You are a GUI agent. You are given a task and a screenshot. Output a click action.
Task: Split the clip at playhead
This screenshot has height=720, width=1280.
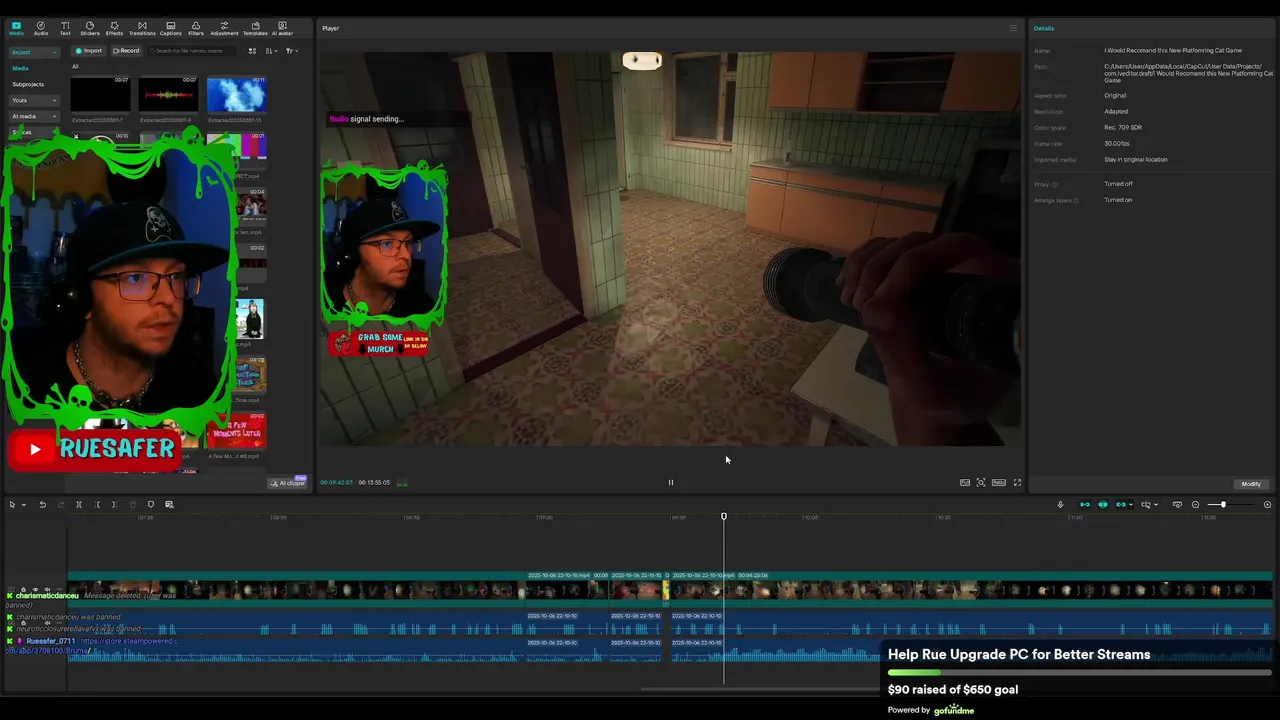point(79,505)
